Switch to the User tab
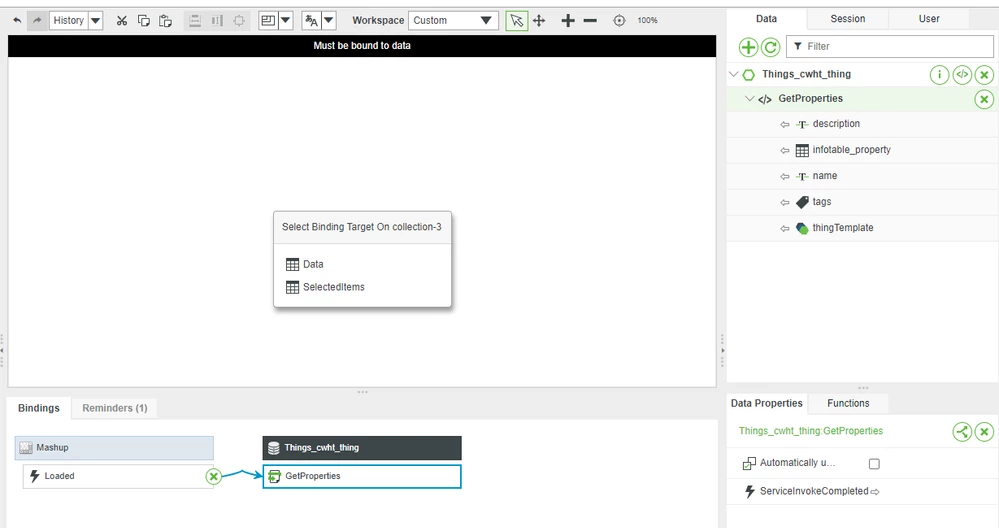Image resolution: width=999 pixels, height=528 pixels. 929,18
